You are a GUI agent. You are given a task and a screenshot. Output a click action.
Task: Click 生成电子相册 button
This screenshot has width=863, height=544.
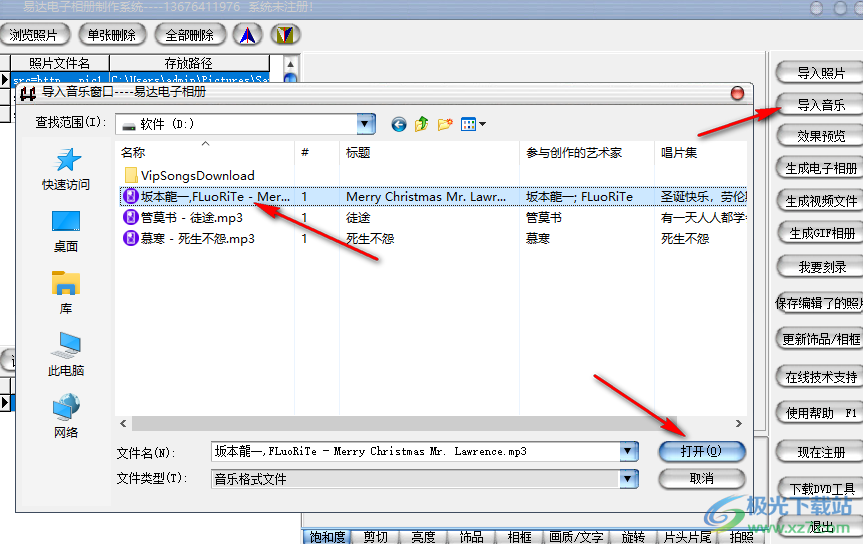pos(820,168)
